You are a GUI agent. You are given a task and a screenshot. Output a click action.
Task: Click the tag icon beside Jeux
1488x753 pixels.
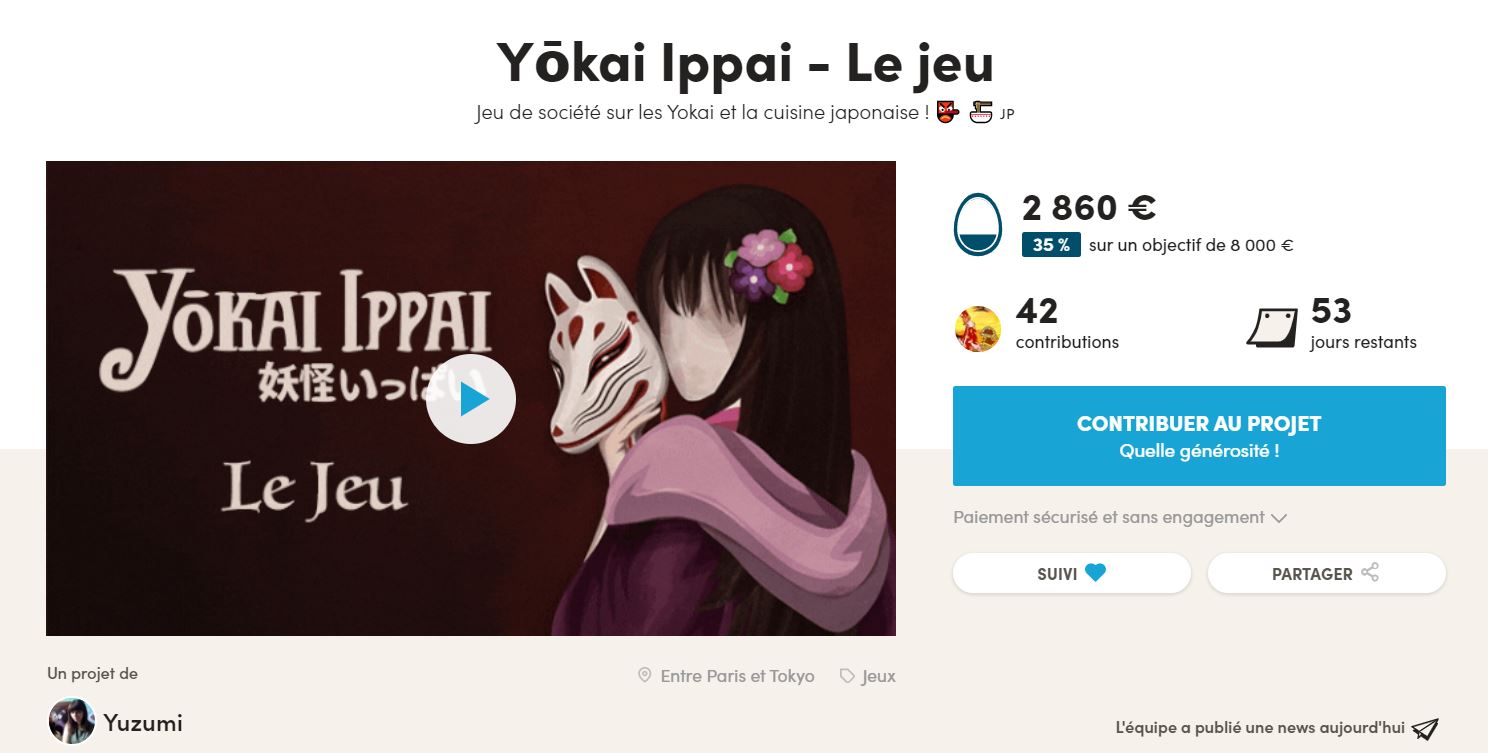pos(847,676)
